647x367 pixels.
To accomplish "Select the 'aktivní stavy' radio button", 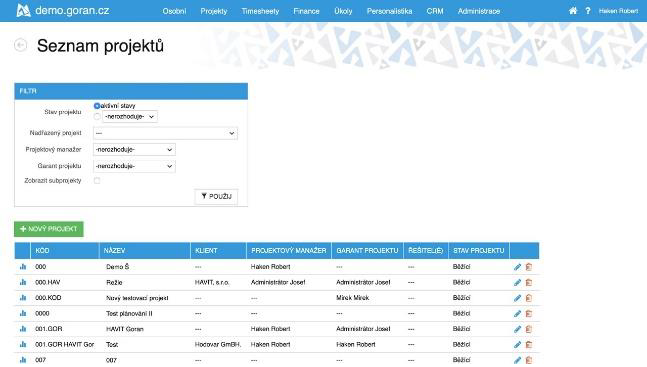I will coord(97,106).
